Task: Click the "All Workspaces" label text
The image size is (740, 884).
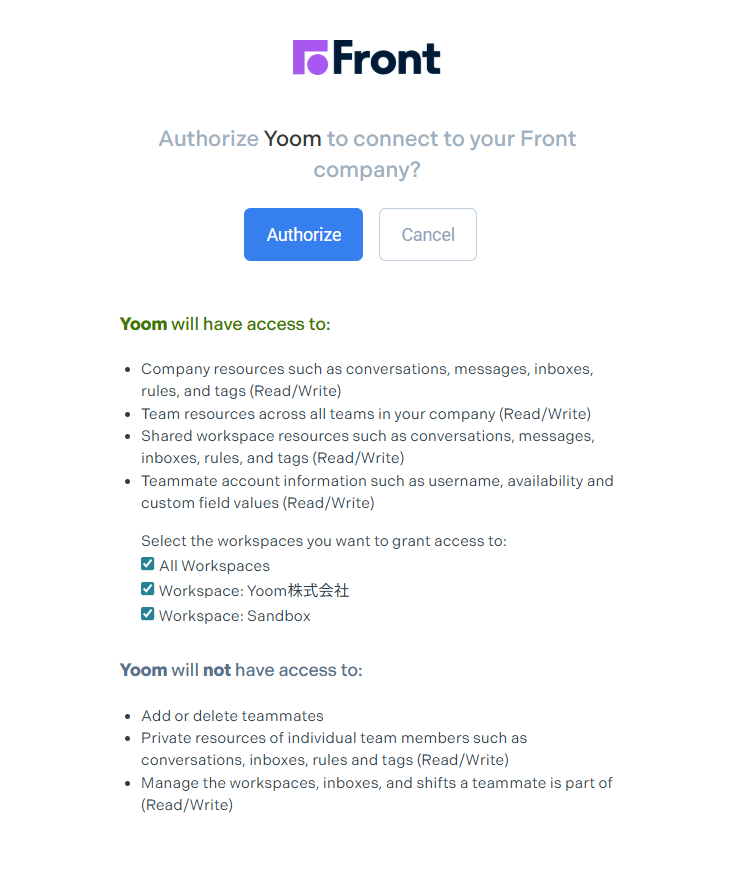Action: pos(214,566)
